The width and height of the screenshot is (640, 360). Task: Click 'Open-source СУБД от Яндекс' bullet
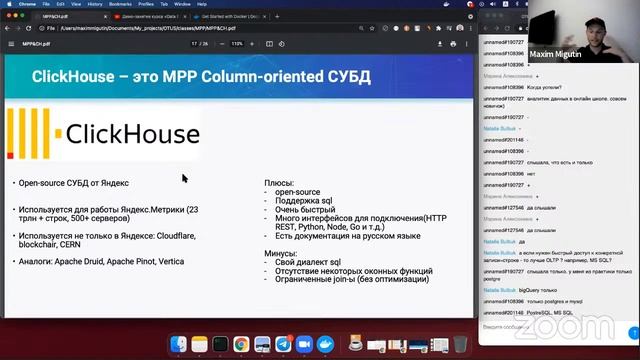73,183
